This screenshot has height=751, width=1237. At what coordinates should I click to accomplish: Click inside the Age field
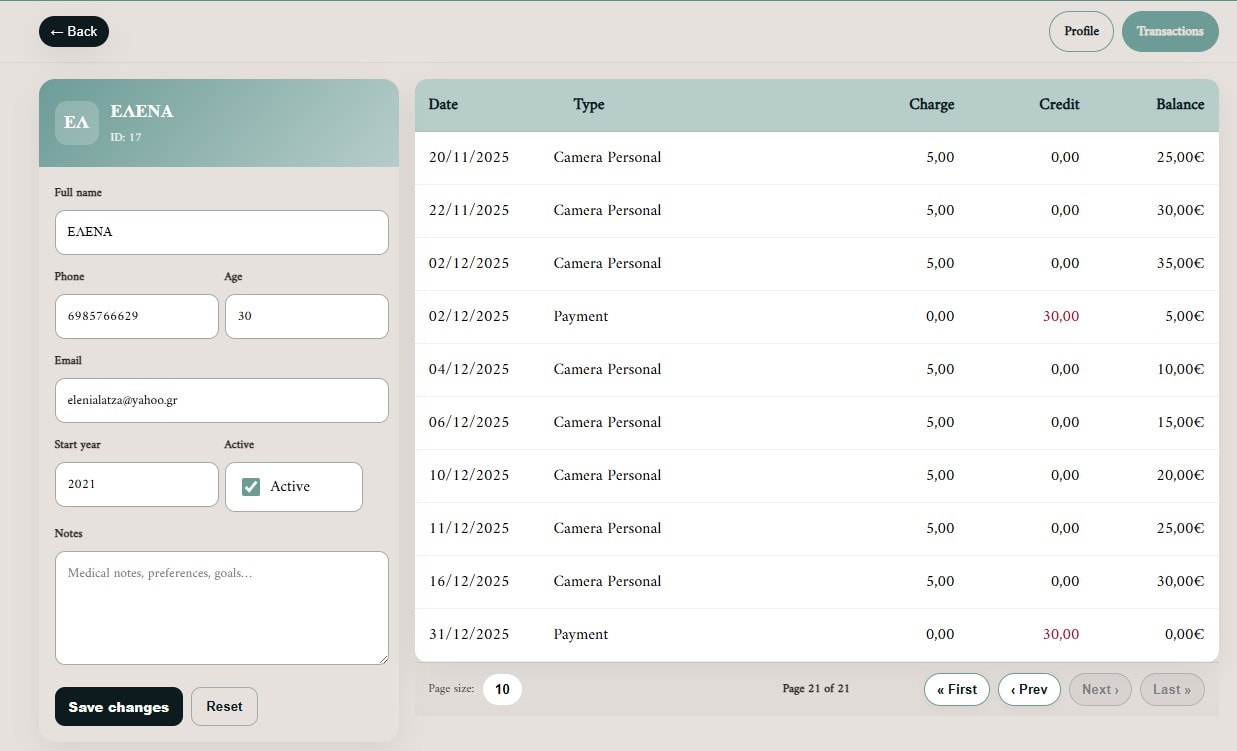(x=306, y=315)
